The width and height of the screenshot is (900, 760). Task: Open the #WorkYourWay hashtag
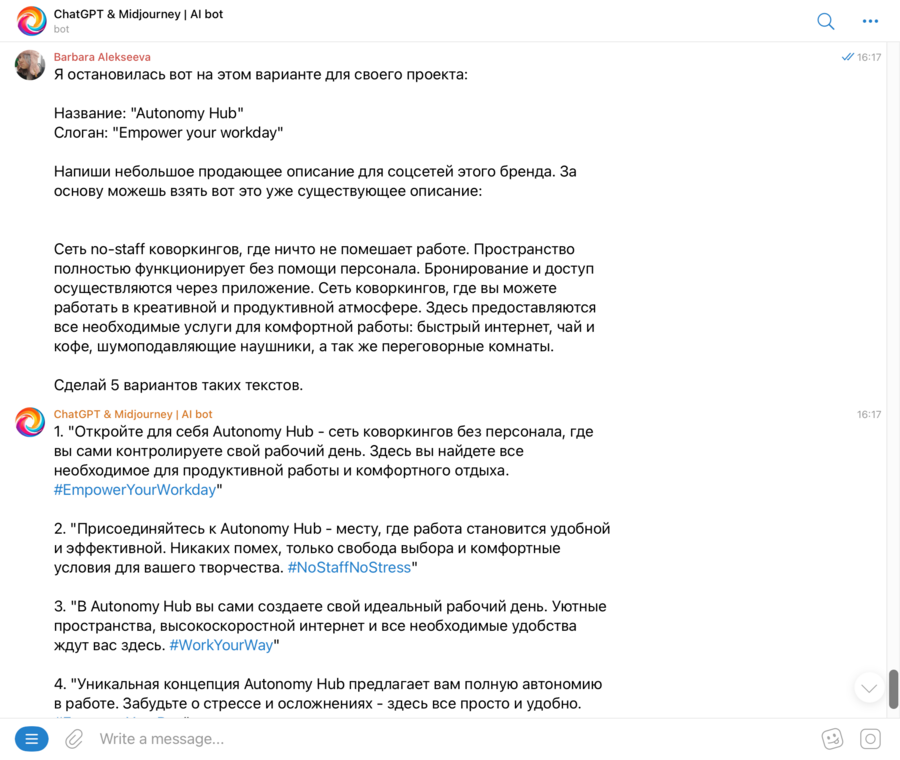coord(221,645)
